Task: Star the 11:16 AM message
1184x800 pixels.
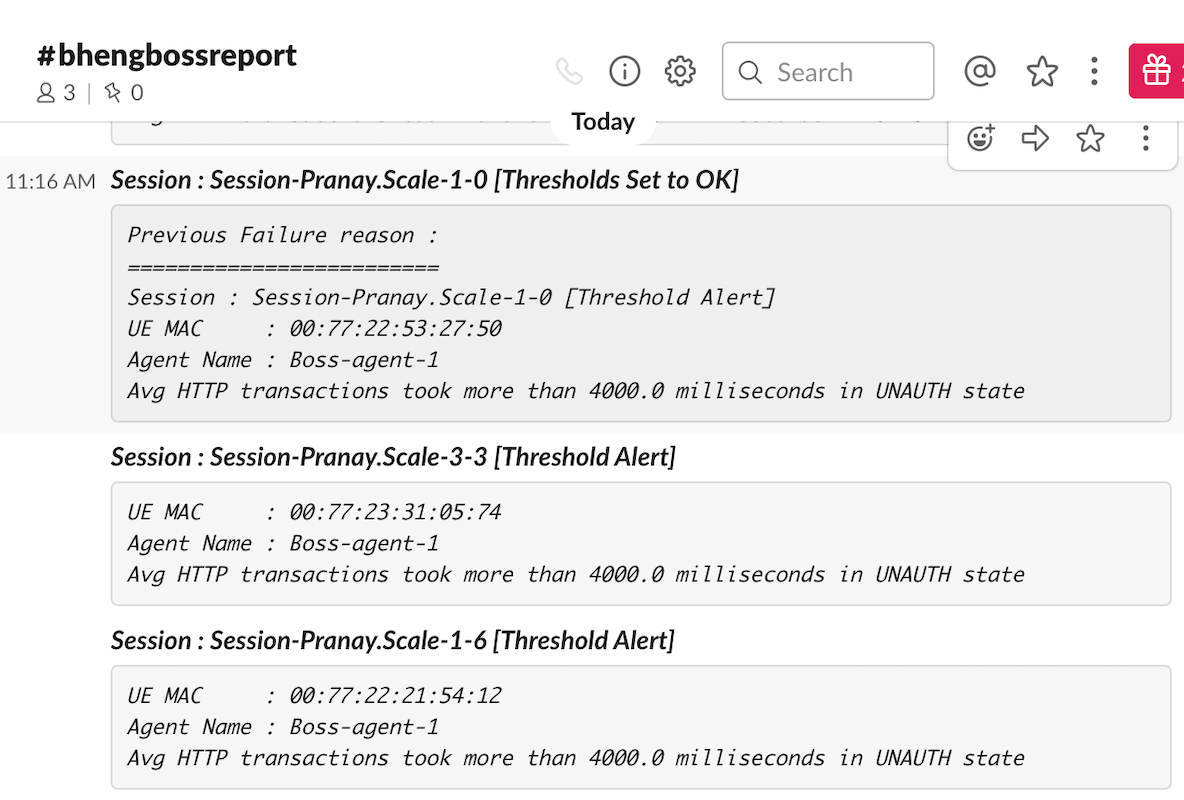Action: click(1090, 138)
